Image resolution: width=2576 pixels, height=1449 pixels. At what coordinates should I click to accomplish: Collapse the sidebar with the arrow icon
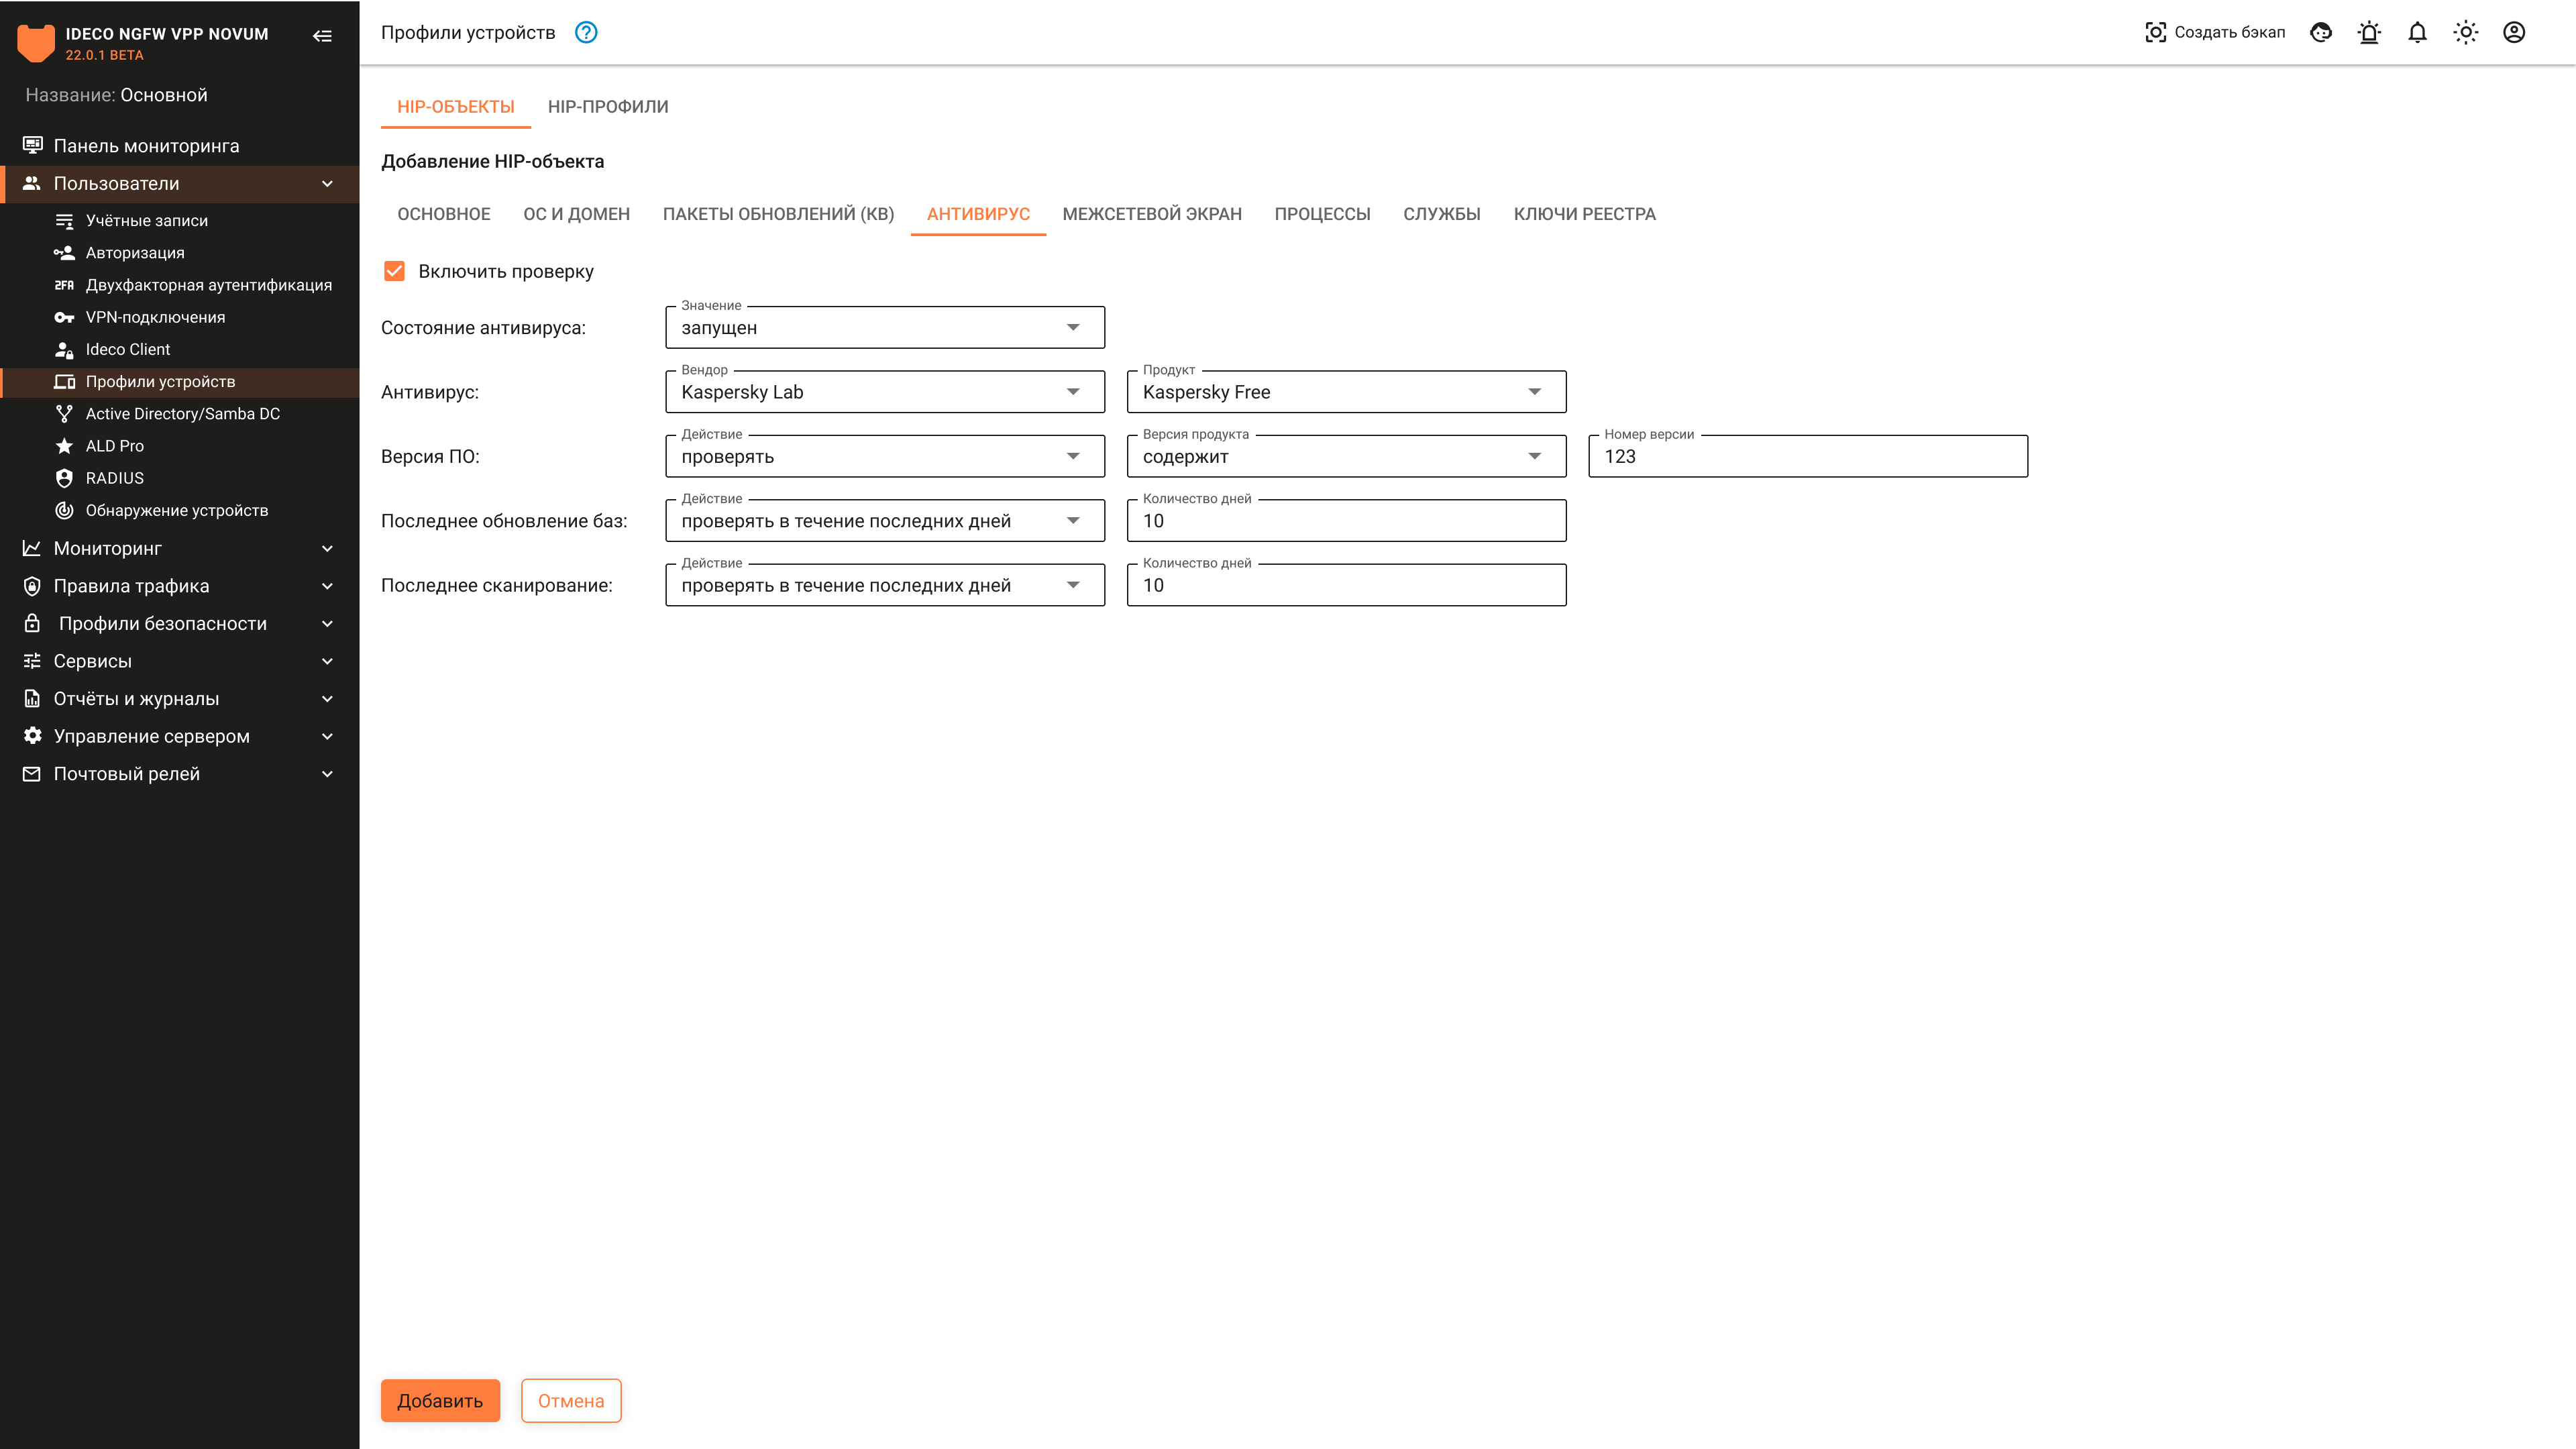click(x=322, y=36)
